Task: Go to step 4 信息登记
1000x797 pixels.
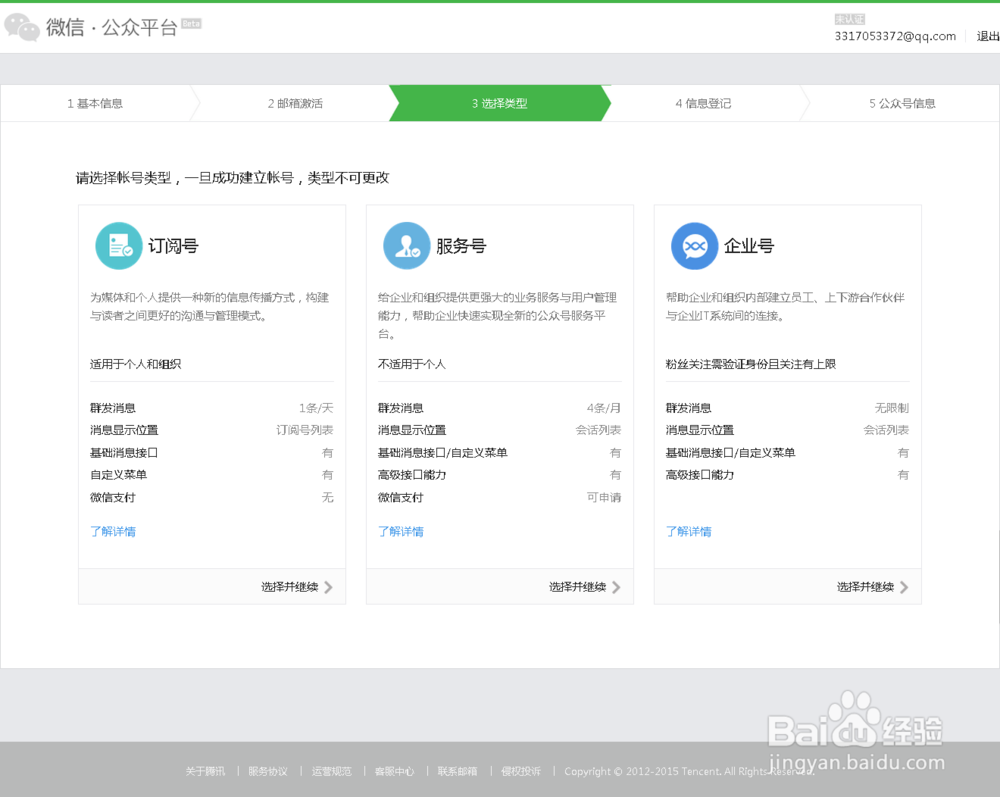Action: tap(703, 103)
